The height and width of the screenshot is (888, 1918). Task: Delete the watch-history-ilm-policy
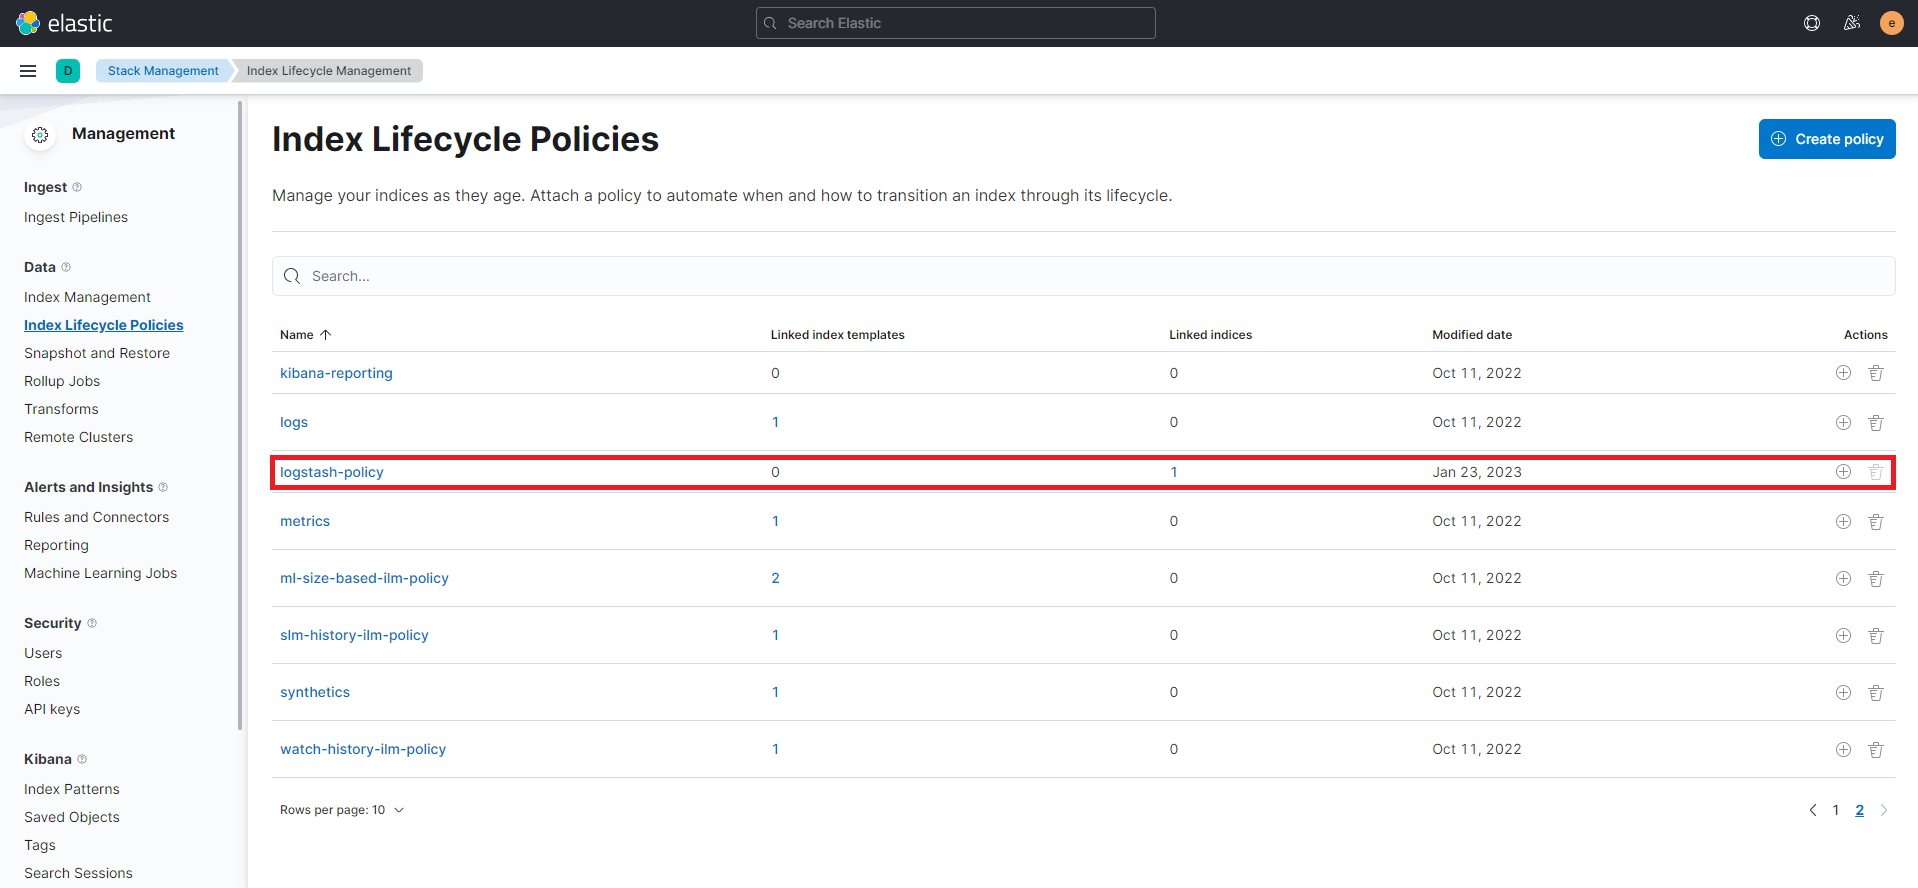click(x=1876, y=749)
